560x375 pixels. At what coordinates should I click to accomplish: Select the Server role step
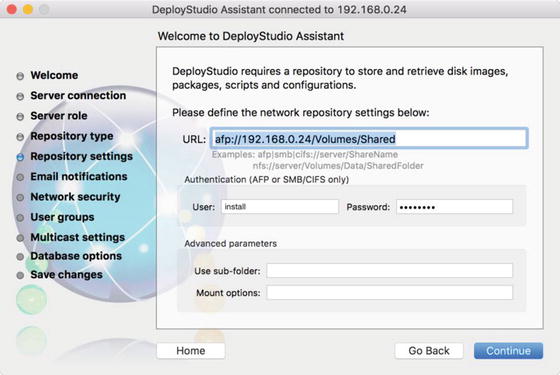coord(59,116)
